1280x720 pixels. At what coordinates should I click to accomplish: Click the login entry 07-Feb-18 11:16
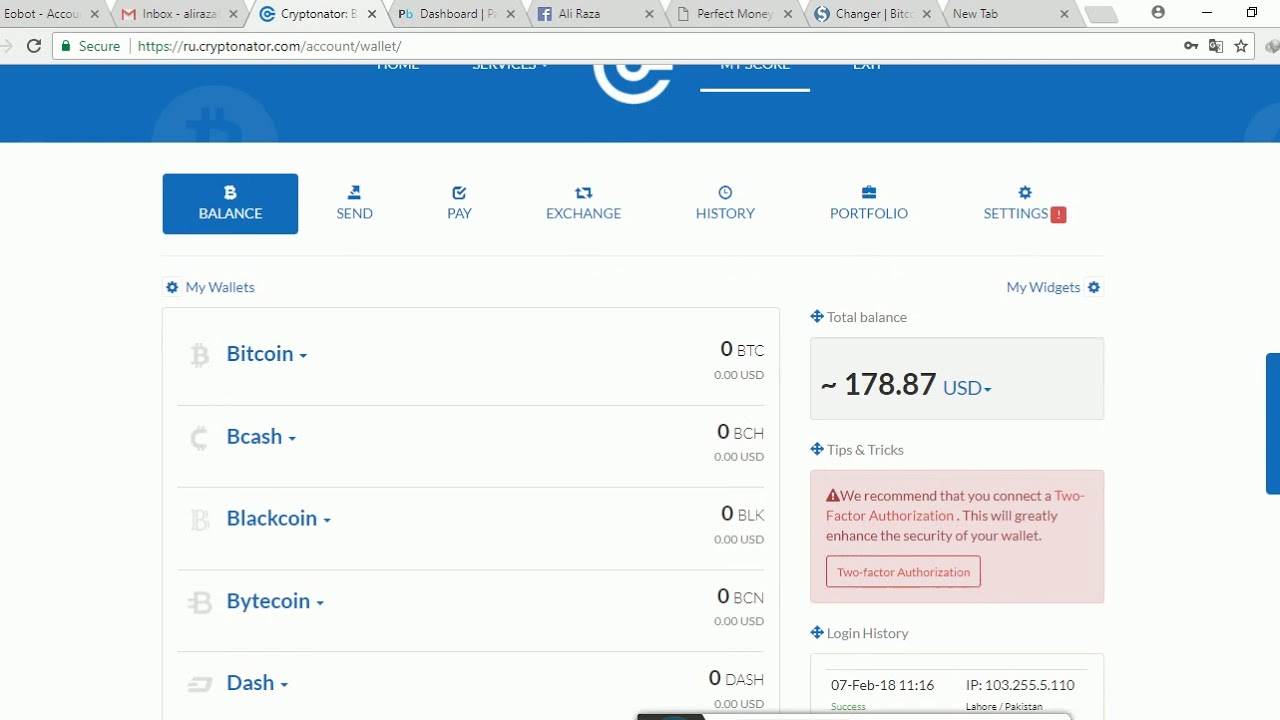pos(882,685)
